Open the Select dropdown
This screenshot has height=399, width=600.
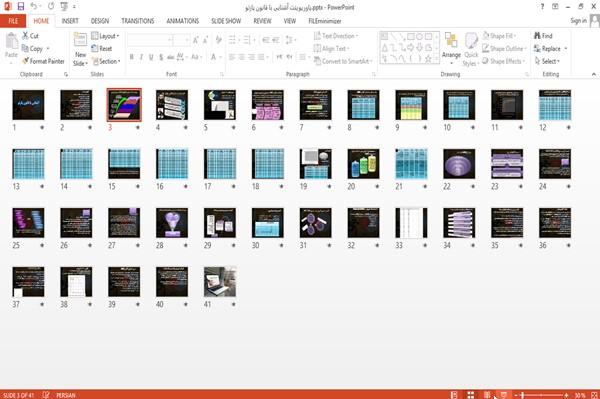[x=547, y=61]
